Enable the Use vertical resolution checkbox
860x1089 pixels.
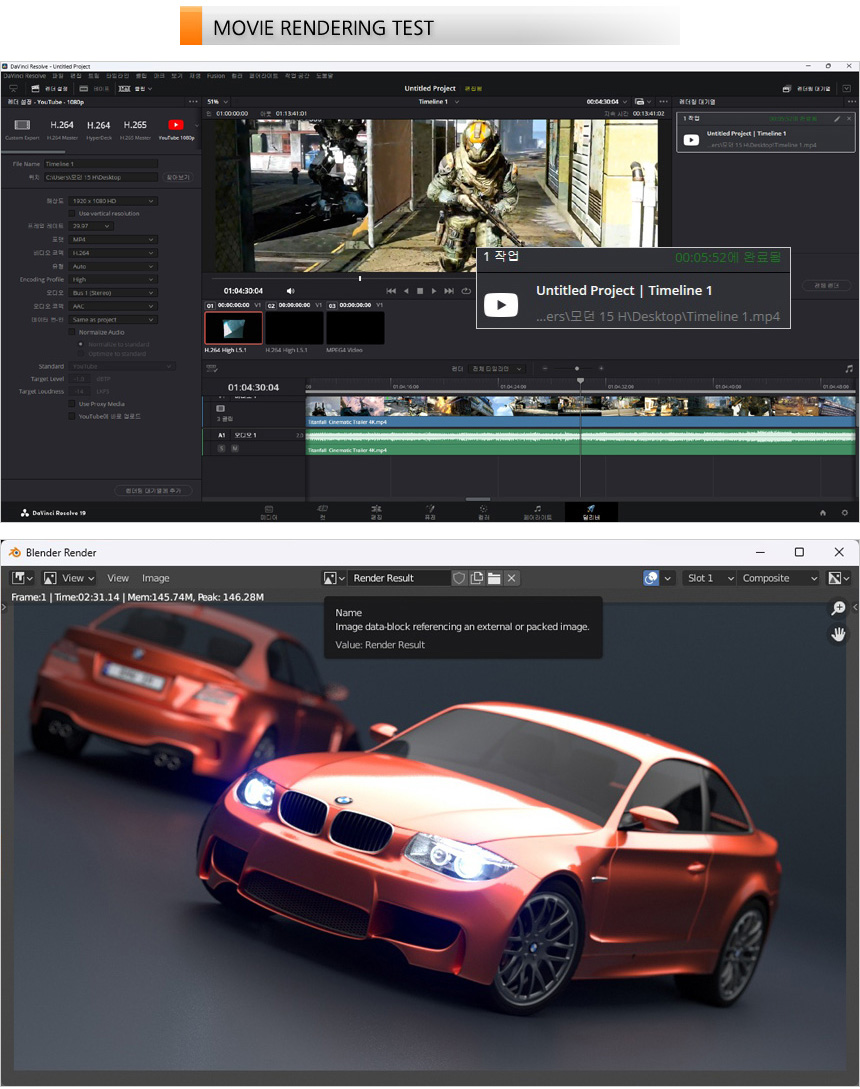(x=72, y=213)
